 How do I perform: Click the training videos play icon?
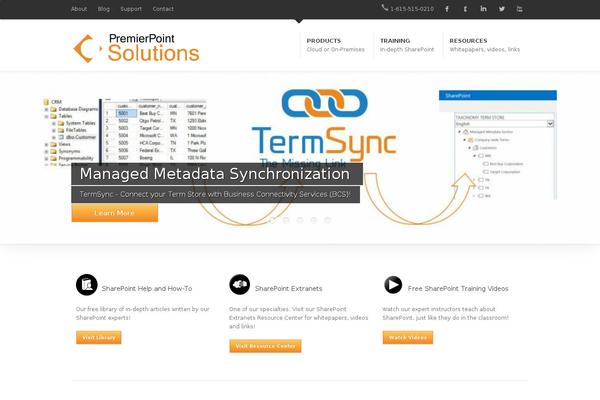[x=393, y=284]
